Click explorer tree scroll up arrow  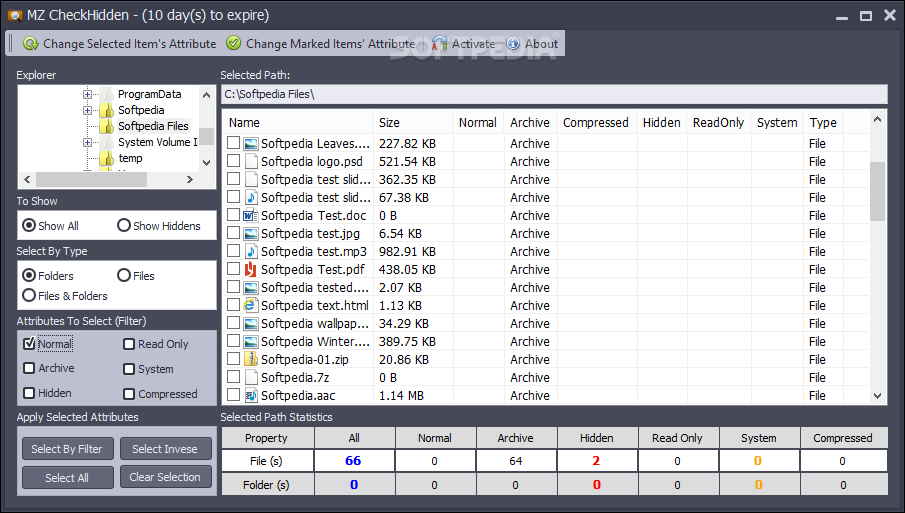[x=207, y=95]
